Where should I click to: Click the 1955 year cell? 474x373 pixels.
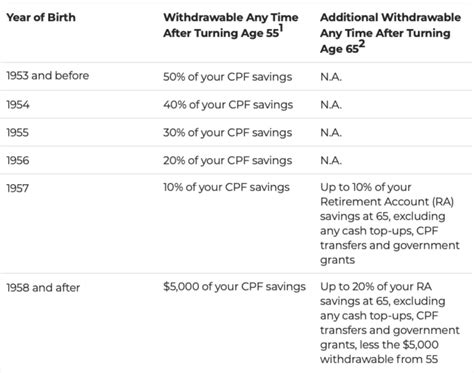coord(18,133)
